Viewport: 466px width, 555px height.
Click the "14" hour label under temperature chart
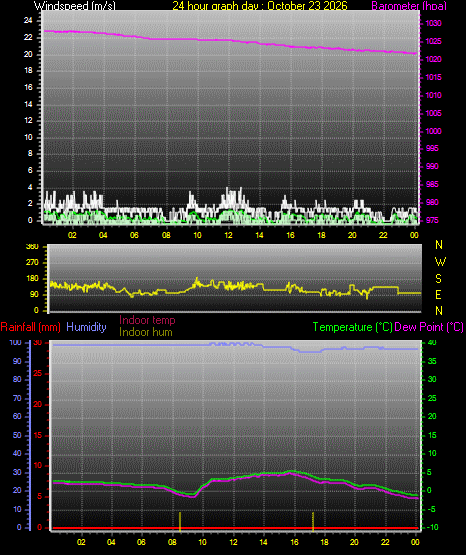coord(263,542)
